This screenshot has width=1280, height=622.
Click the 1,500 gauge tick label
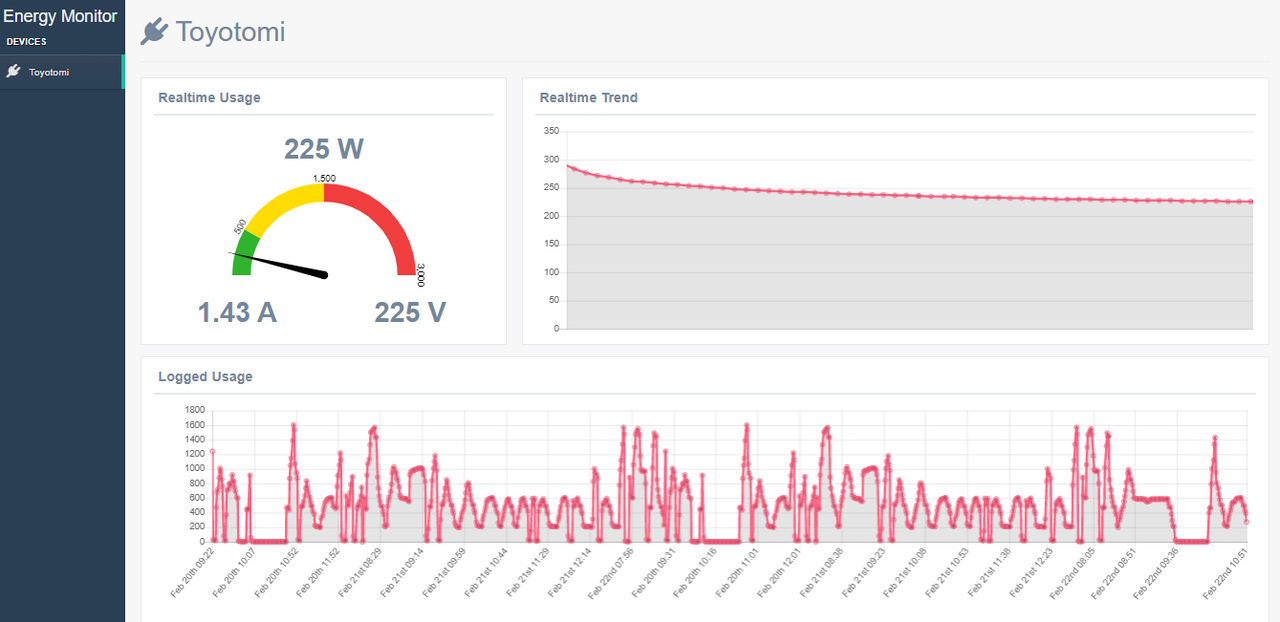[324, 179]
